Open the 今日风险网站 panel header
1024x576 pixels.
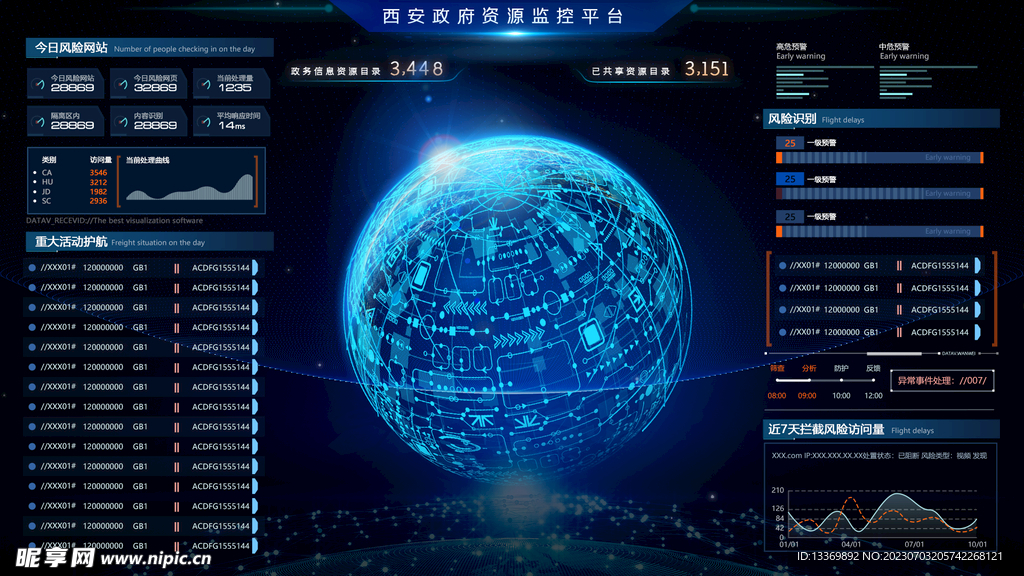[150, 48]
